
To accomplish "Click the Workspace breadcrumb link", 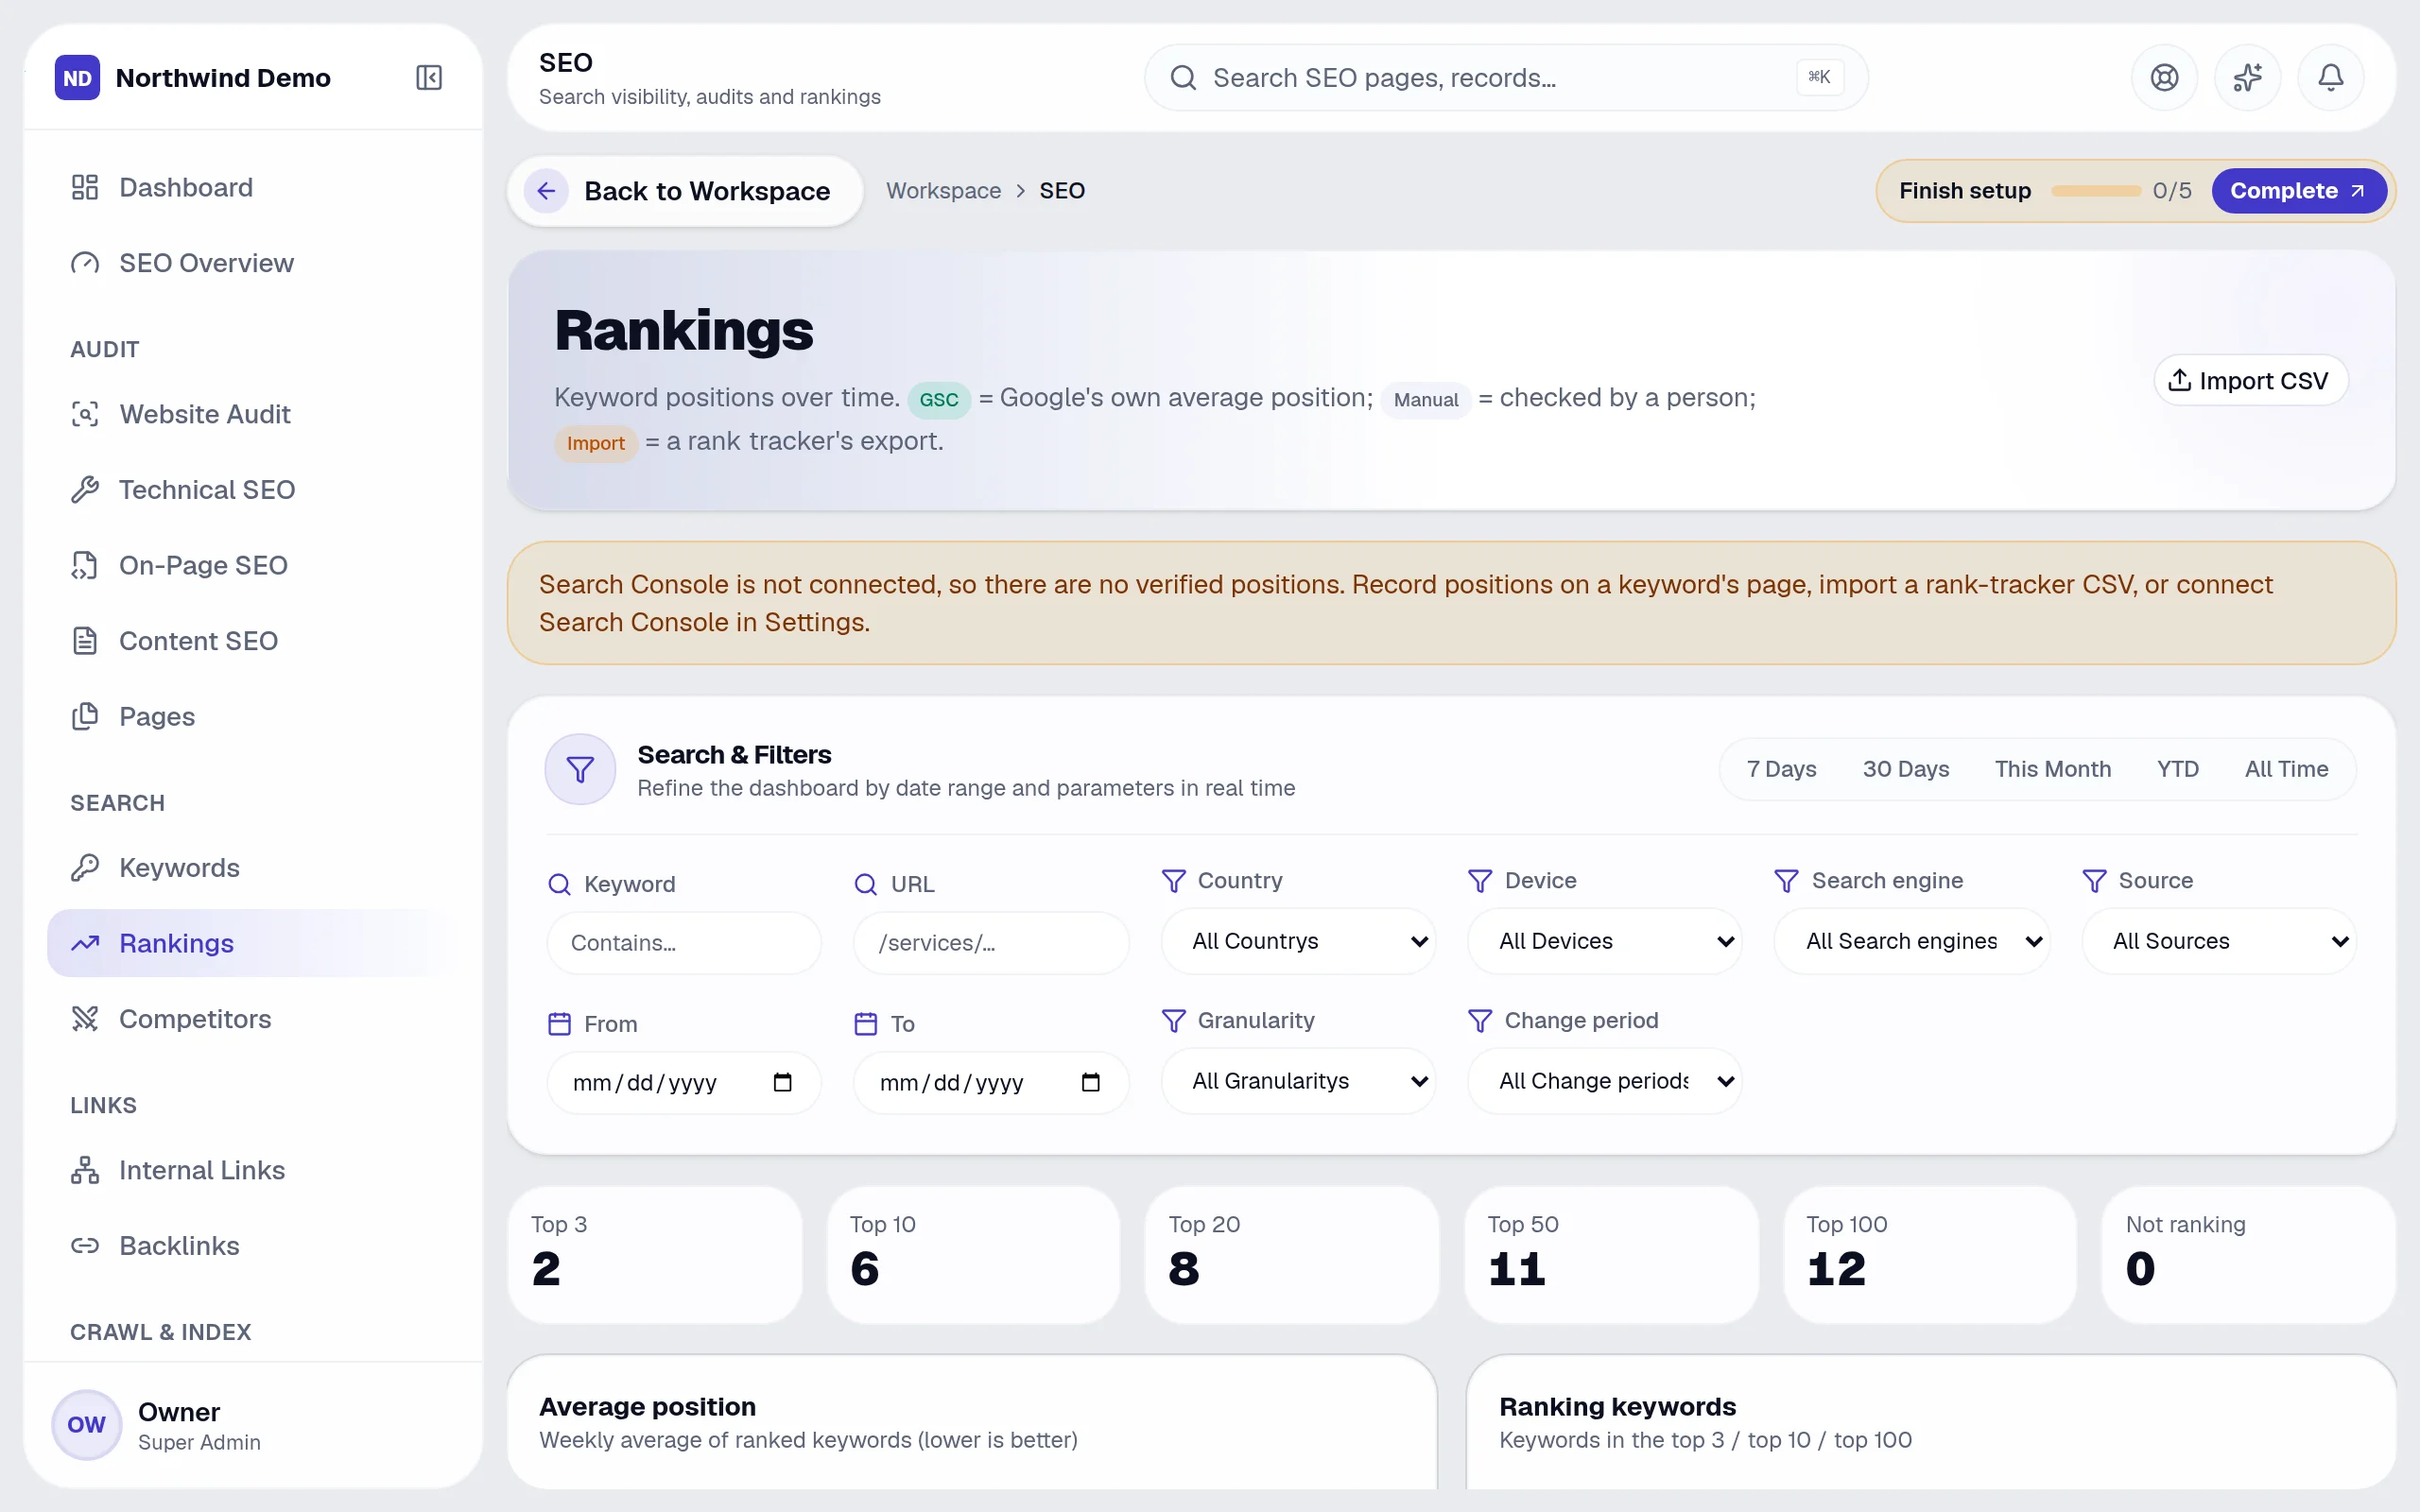I will click(x=943, y=190).
